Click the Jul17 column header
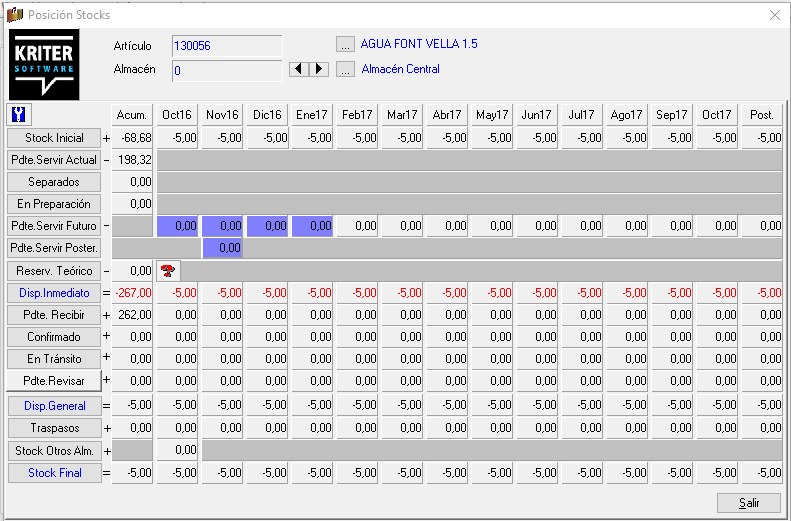This screenshot has height=521, width=791. click(x=582, y=115)
